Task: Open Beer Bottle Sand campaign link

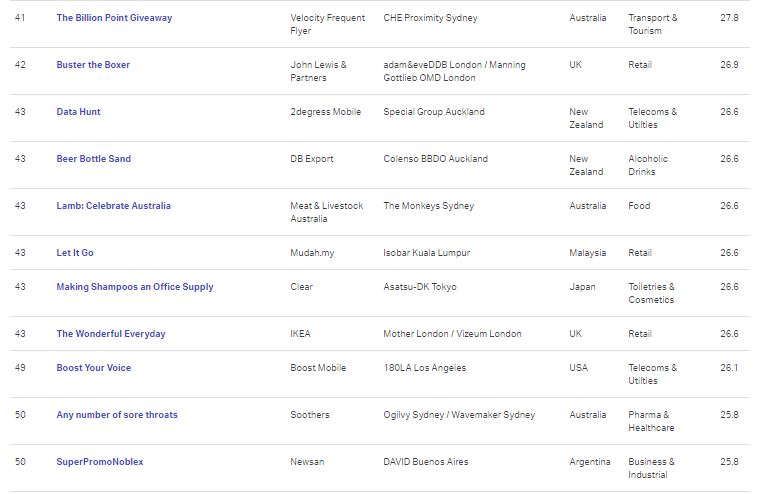Action: tap(93, 159)
